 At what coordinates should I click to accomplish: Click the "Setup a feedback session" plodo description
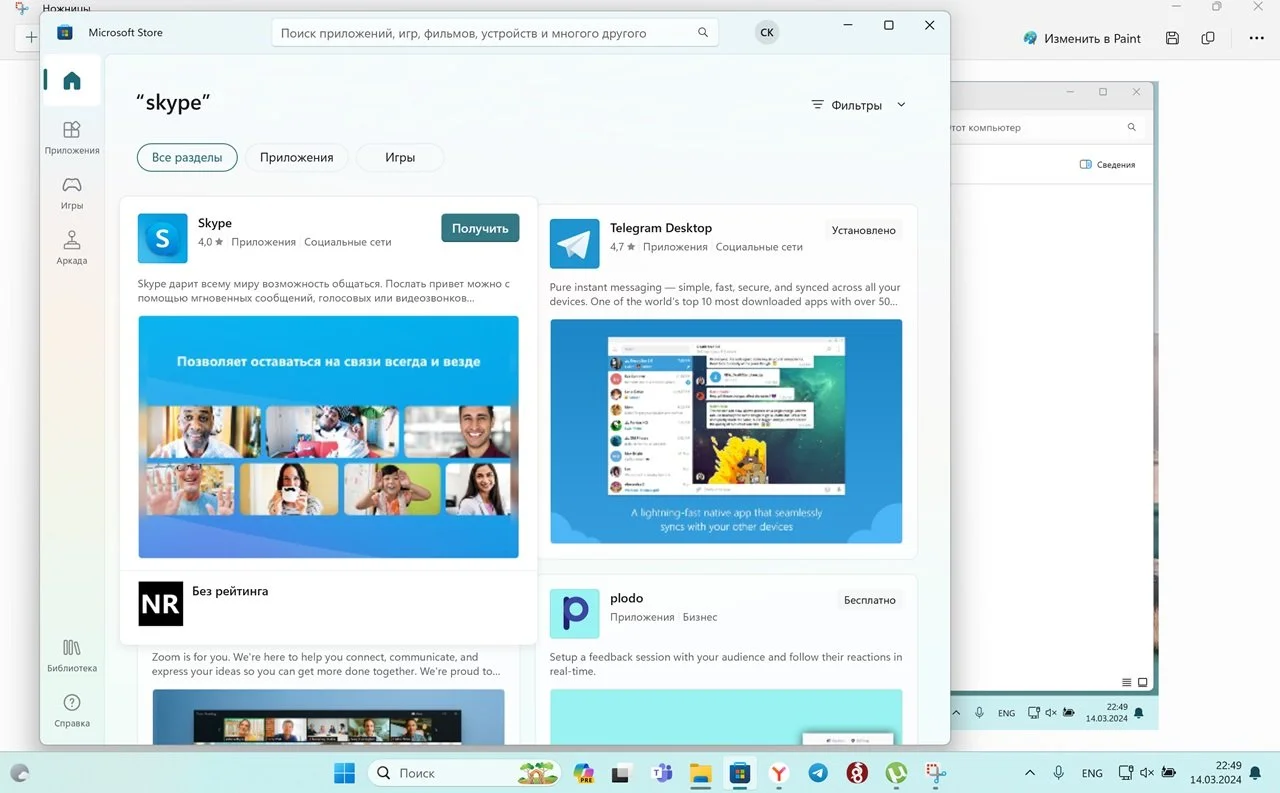(x=726, y=664)
